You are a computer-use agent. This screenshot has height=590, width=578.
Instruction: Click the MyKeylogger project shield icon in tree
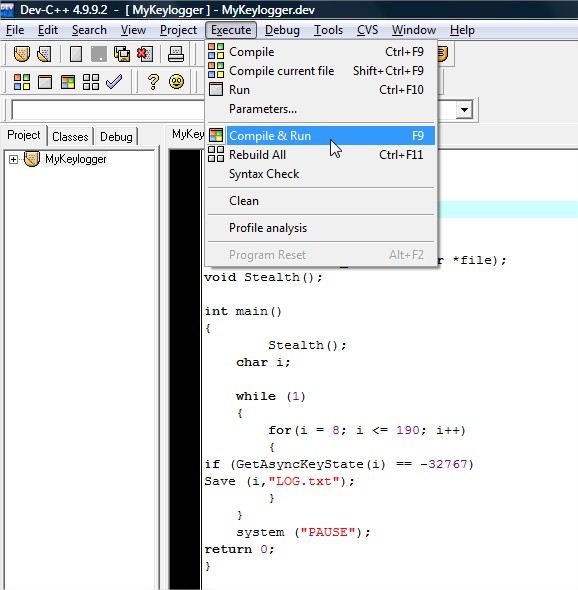[x=32, y=159]
